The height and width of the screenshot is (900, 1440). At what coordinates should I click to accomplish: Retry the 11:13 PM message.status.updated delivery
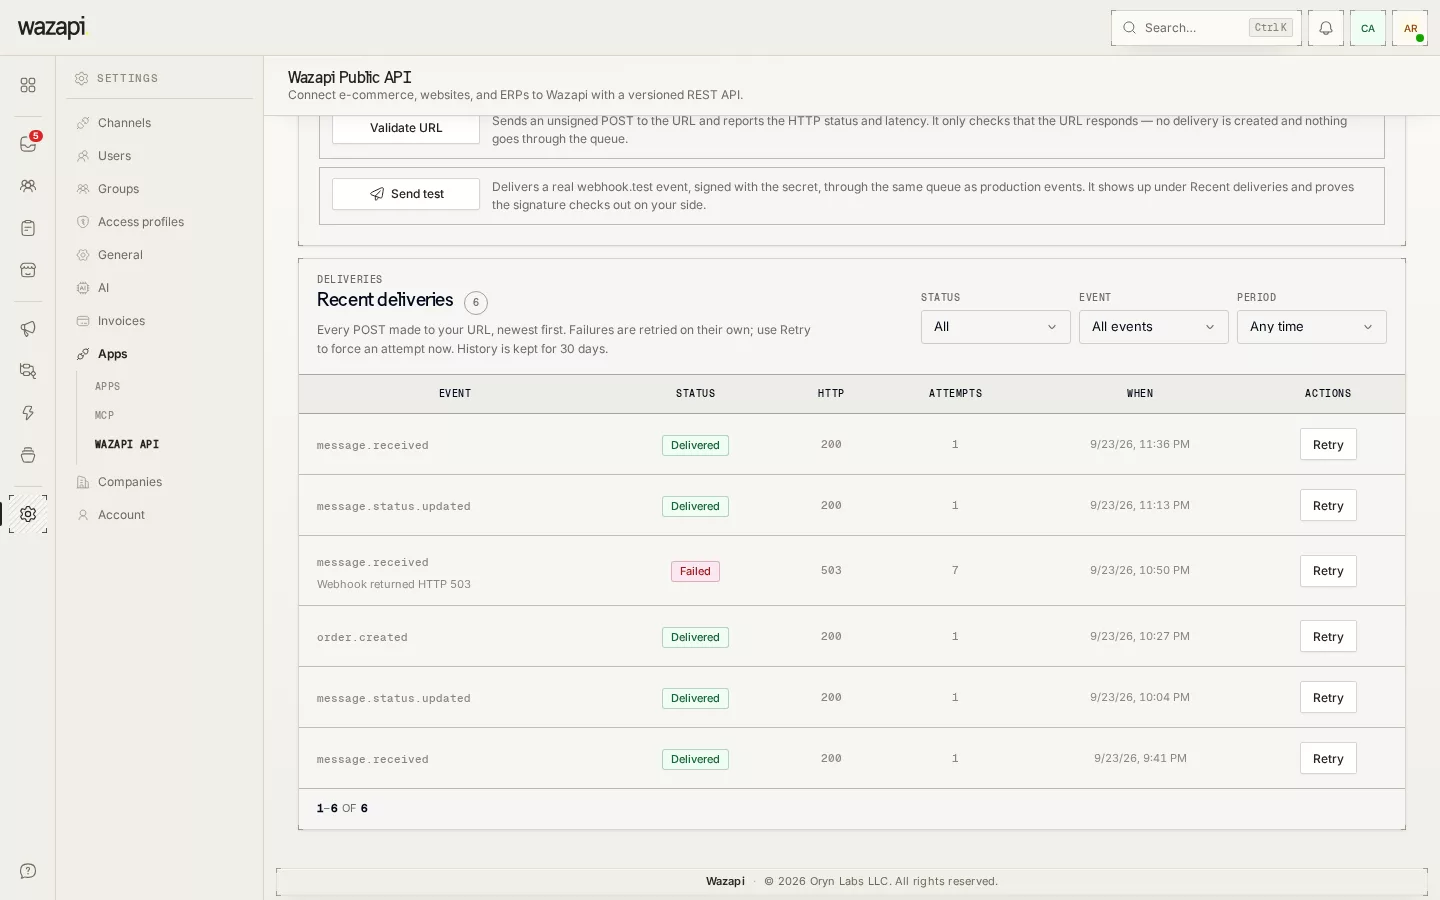(x=1328, y=506)
